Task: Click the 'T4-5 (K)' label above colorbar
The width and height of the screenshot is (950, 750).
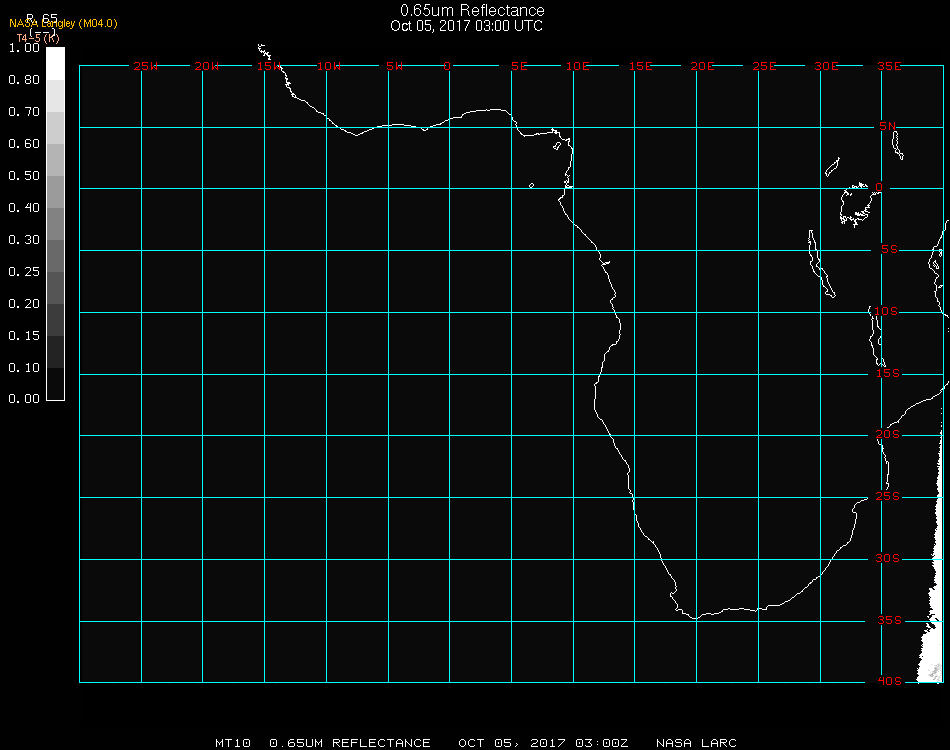Action: [x=38, y=38]
